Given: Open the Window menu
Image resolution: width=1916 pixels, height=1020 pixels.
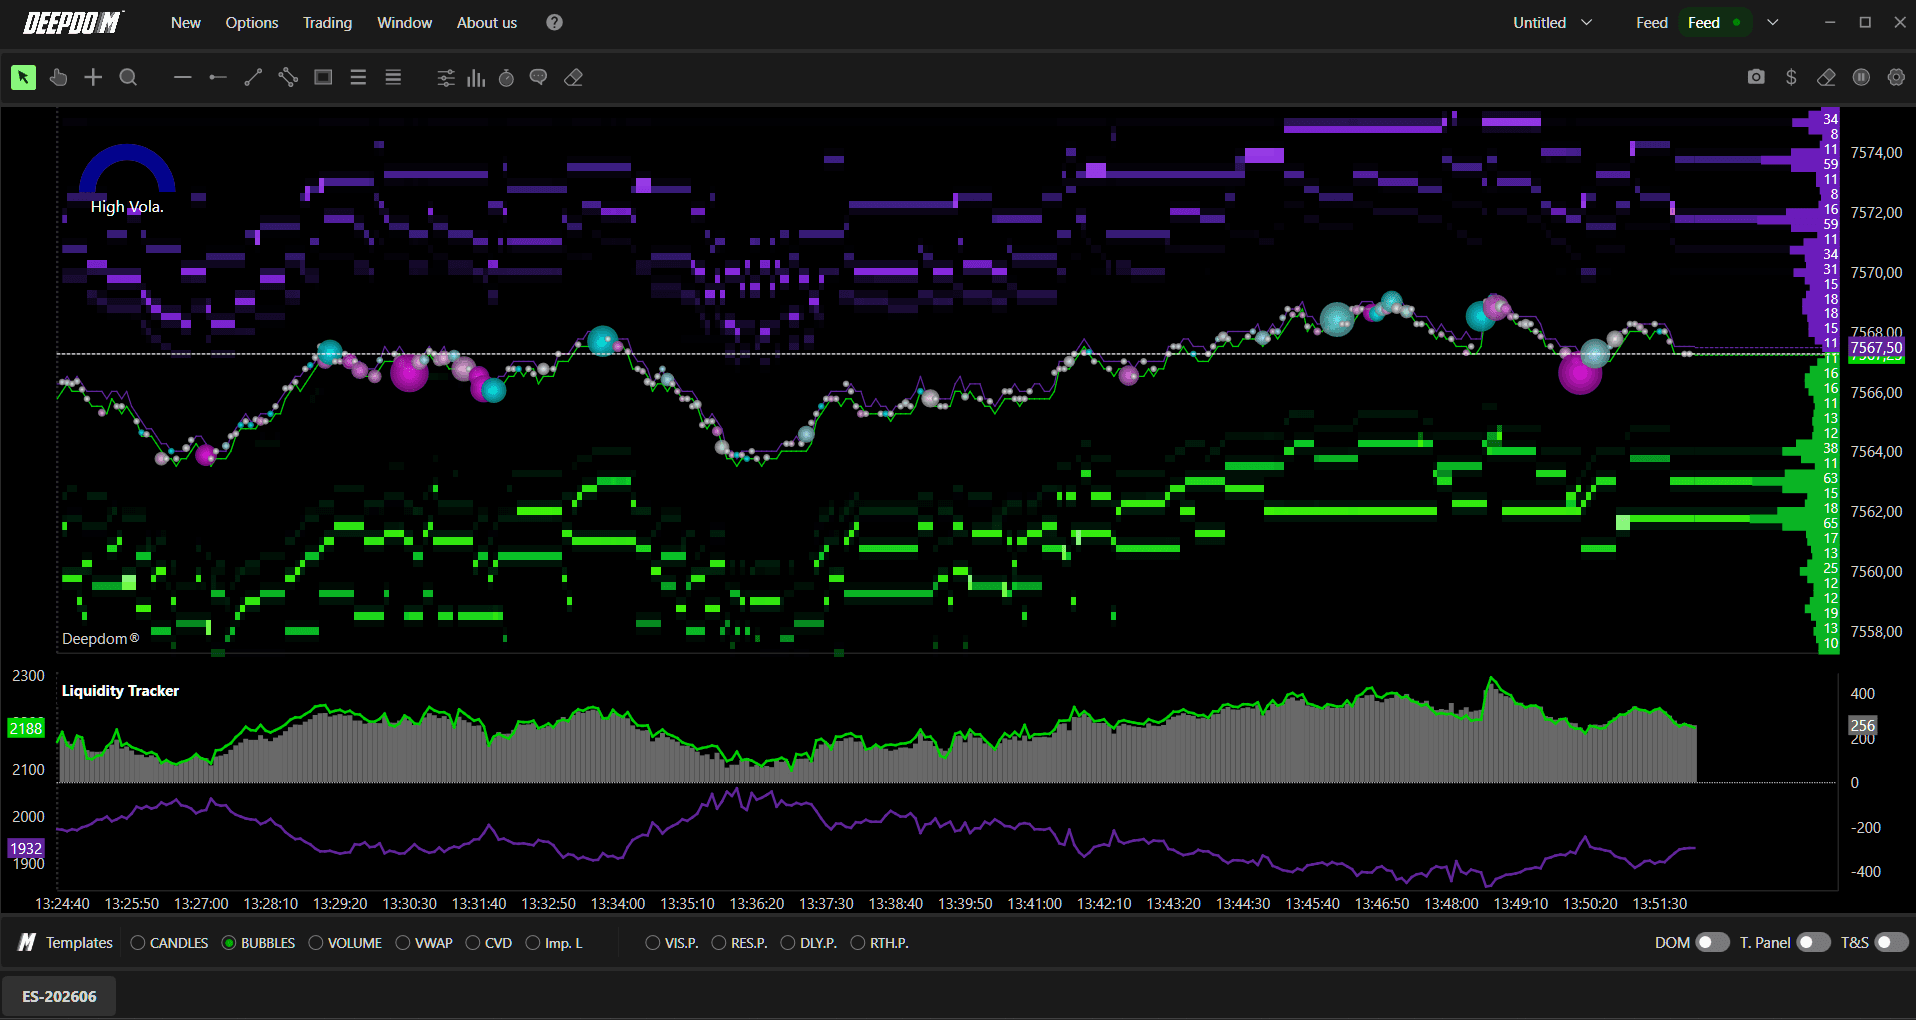Looking at the screenshot, I should coord(404,22).
